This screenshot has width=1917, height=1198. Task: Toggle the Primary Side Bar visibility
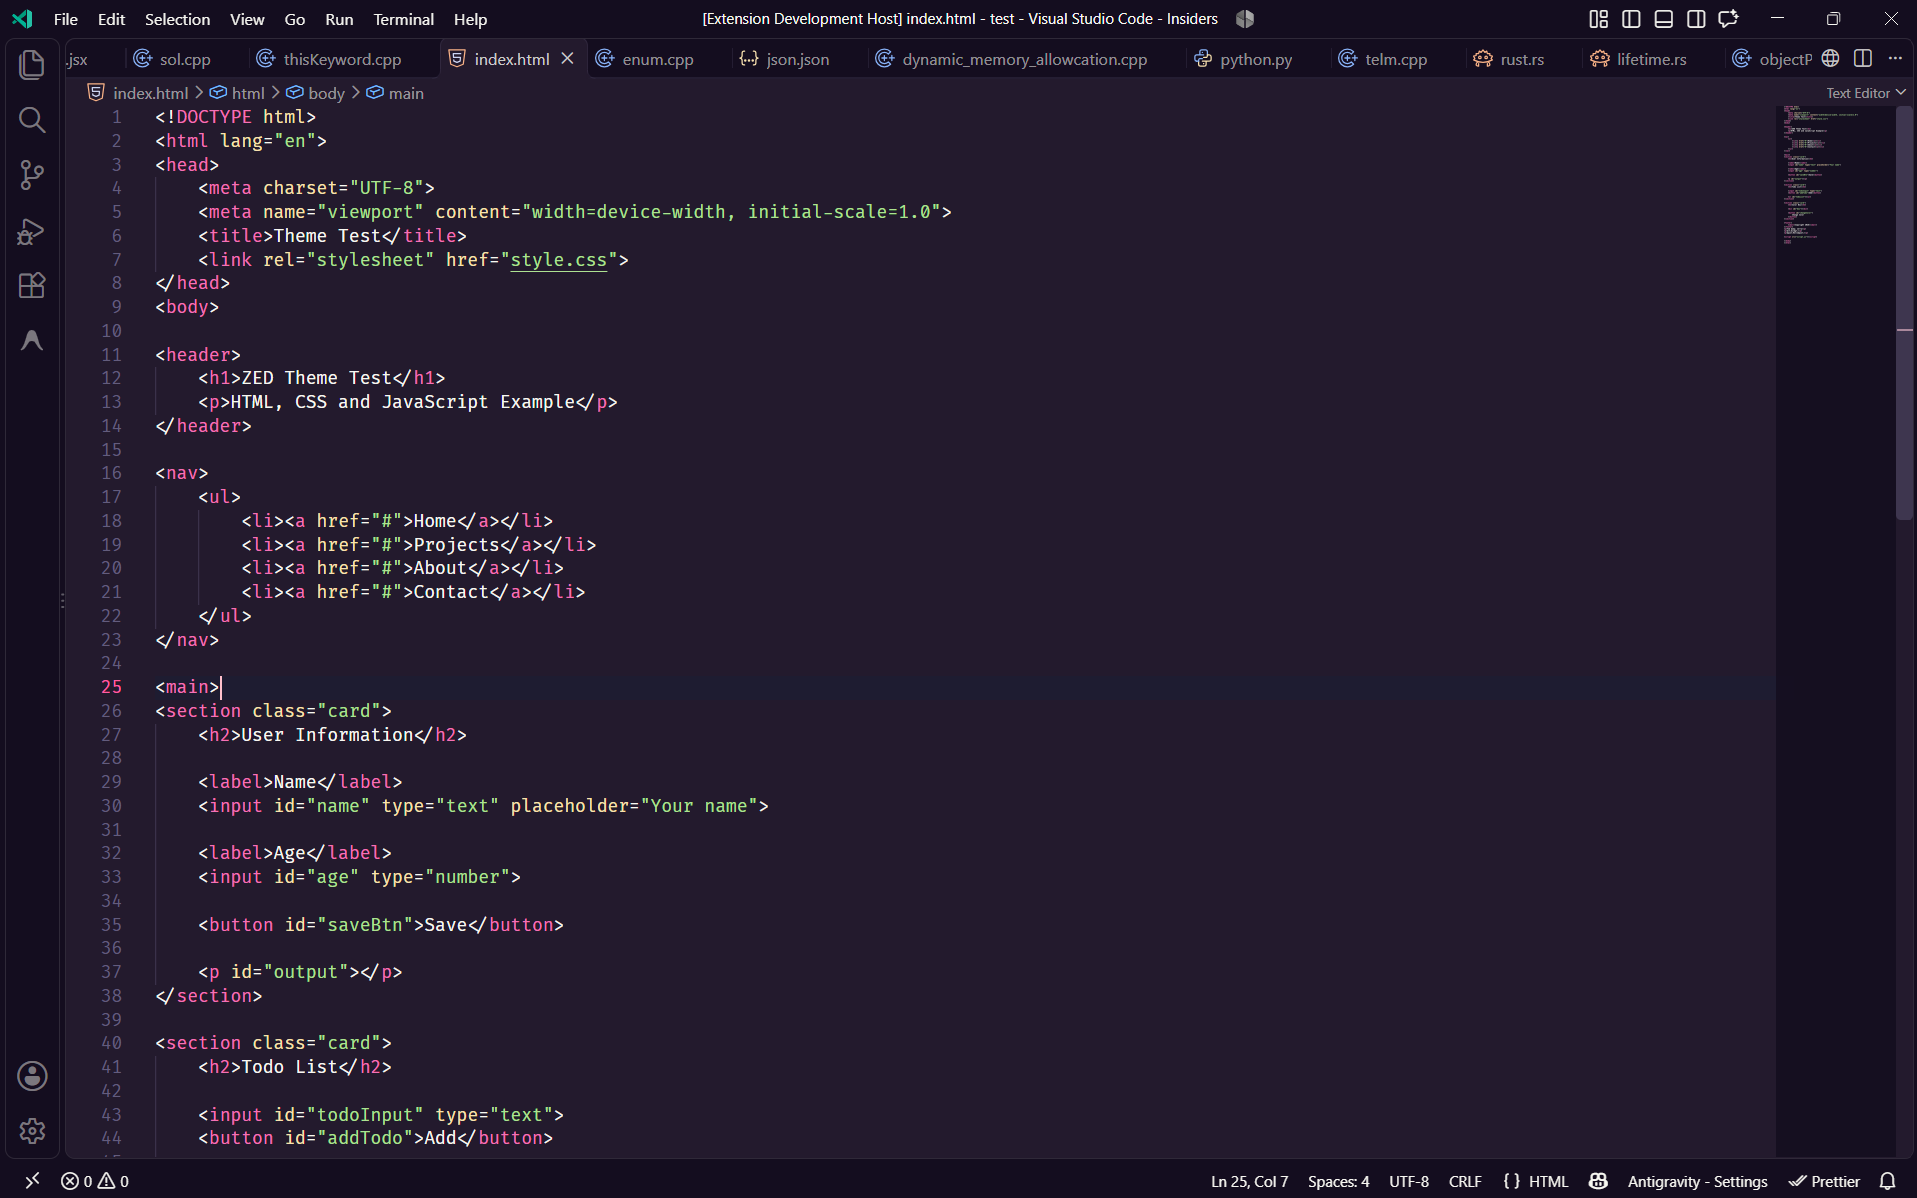pos(1631,19)
